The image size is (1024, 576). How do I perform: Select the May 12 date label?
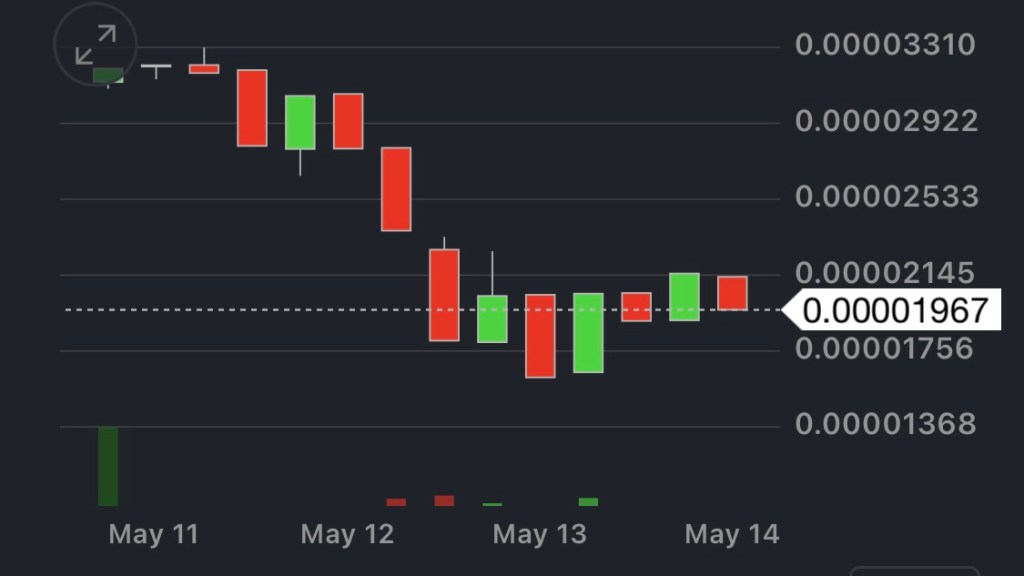pos(347,534)
